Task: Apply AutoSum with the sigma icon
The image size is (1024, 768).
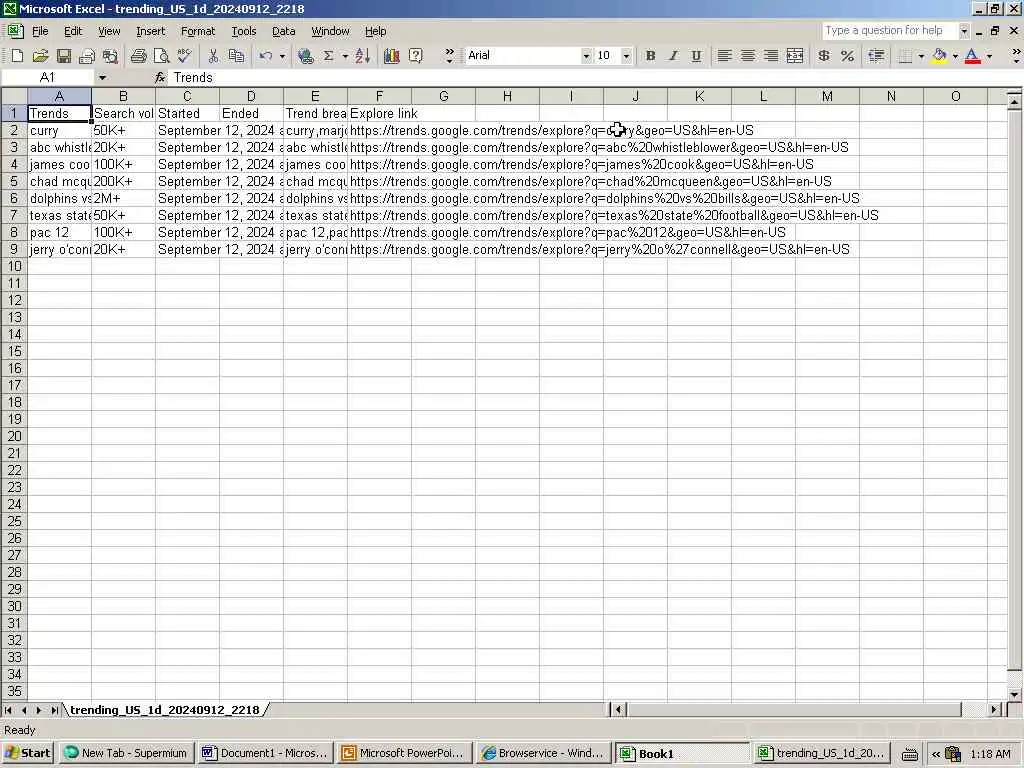Action: pyautogui.click(x=328, y=56)
